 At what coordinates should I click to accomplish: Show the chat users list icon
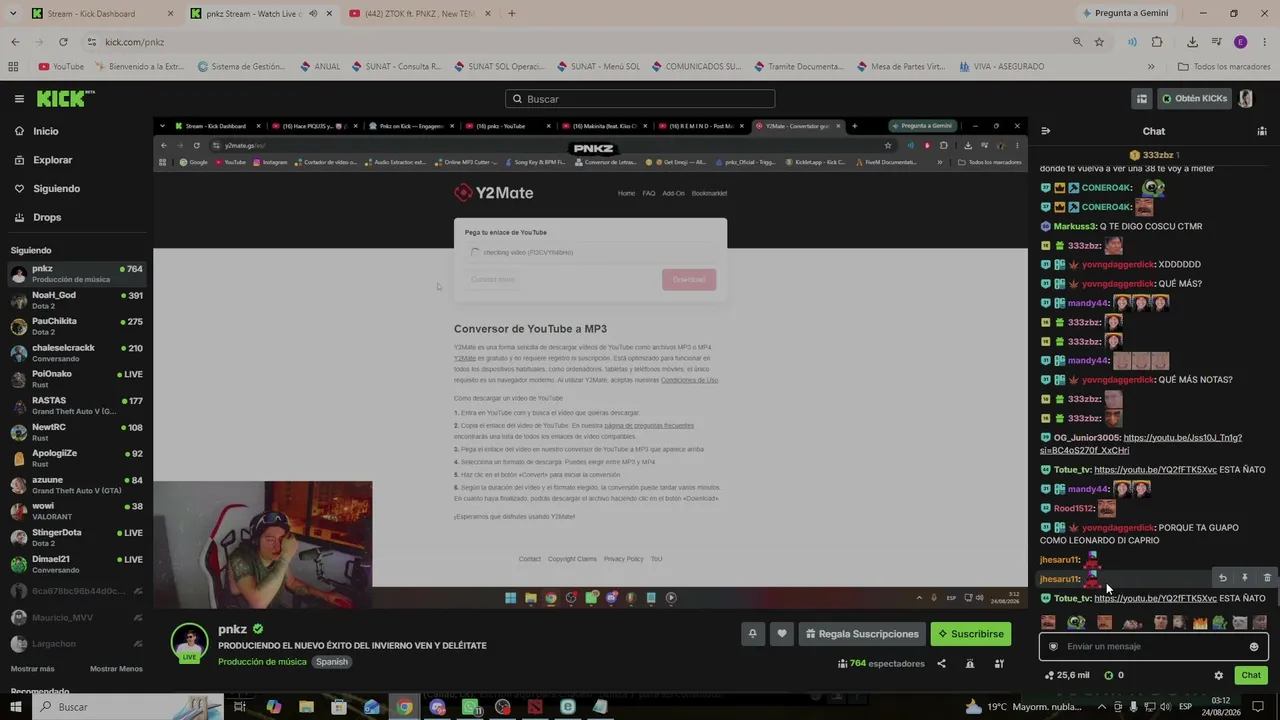1262,131
